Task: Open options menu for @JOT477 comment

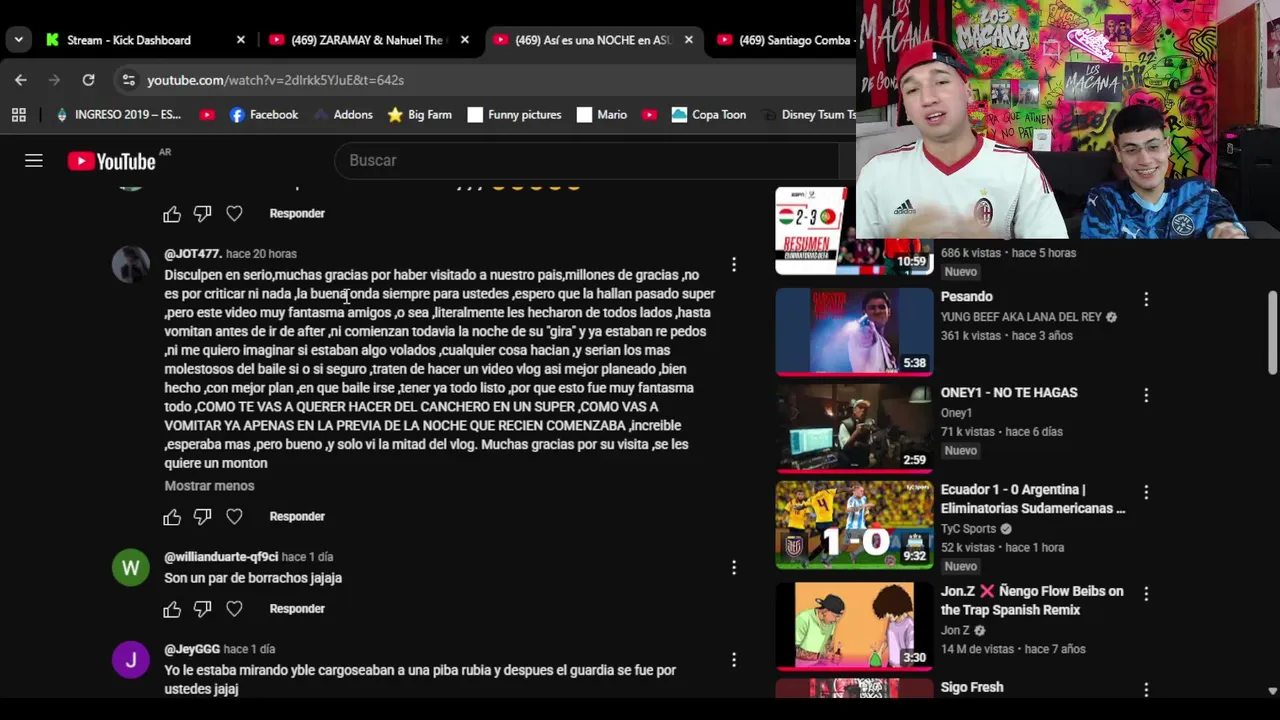Action: (734, 265)
